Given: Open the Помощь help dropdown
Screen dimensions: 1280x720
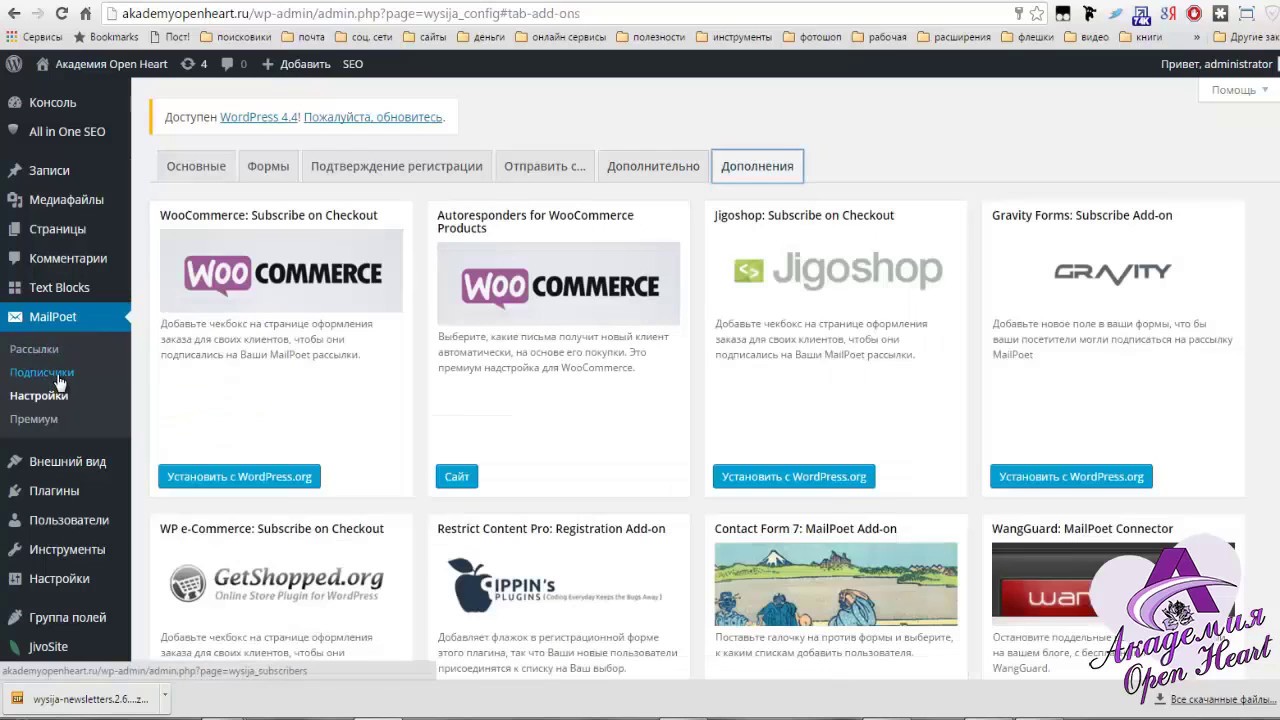Looking at the screenshot, I should [x=1239, y=90].
